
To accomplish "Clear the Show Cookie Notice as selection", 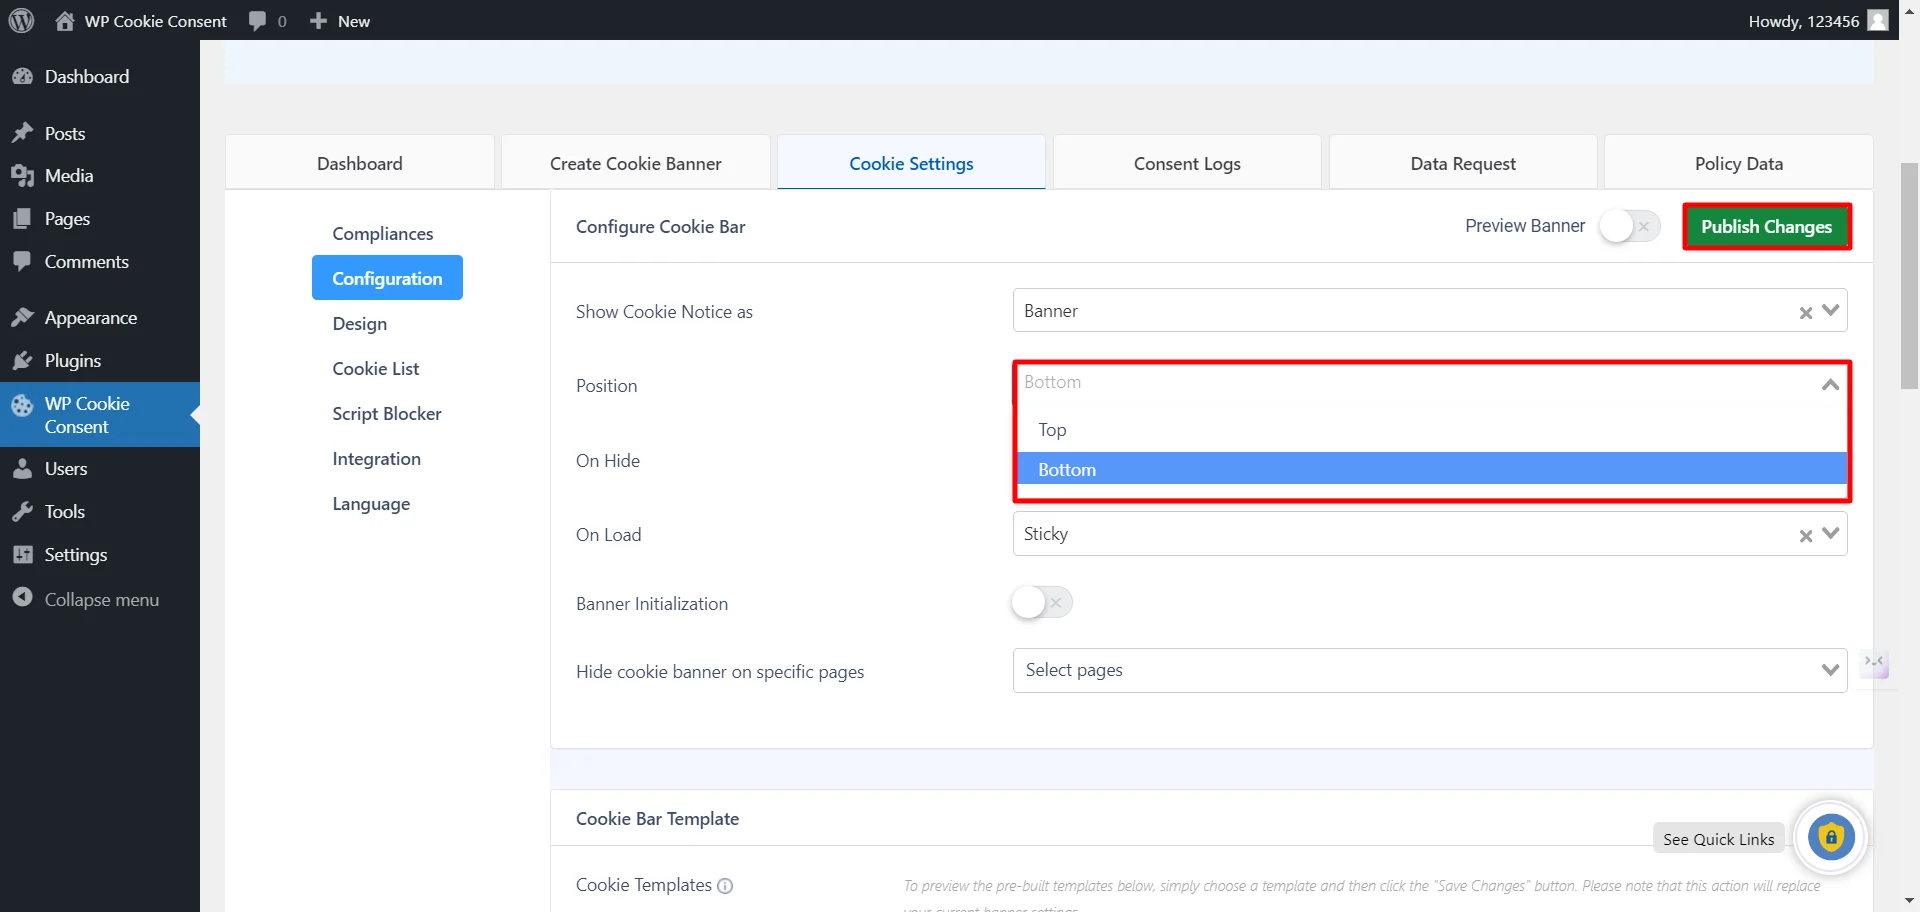I will pos(1805,312).
